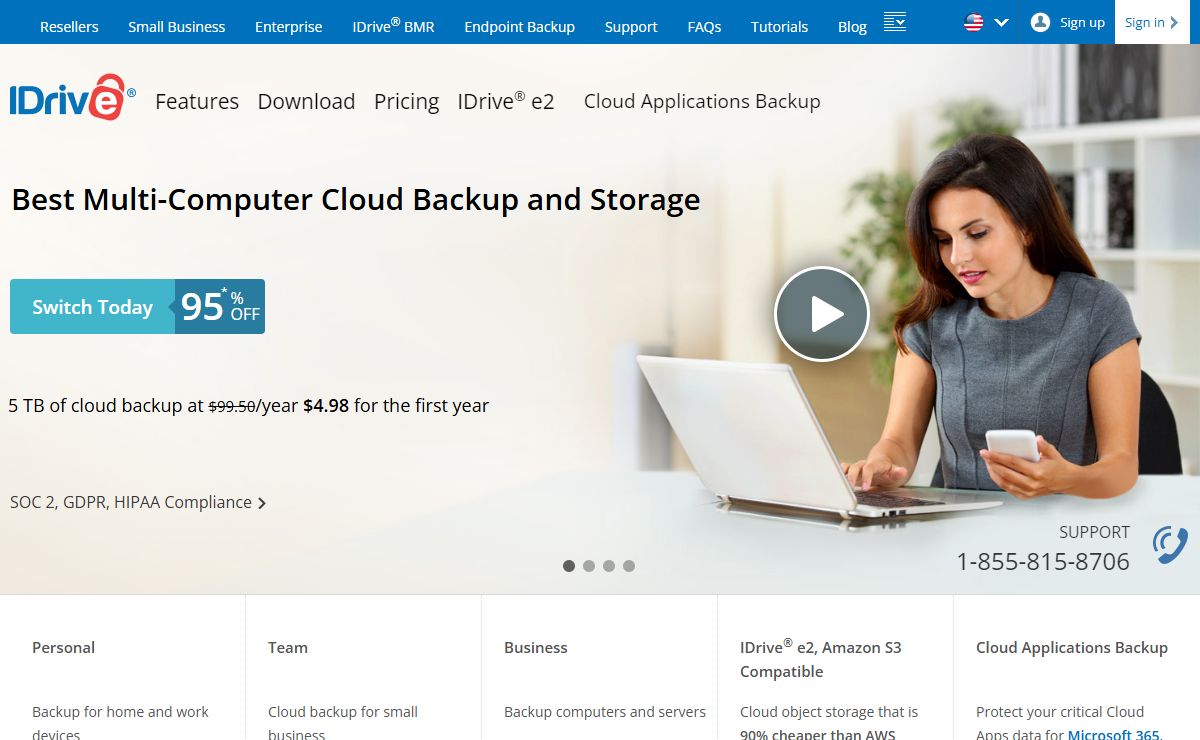Click the Sign up user avatar icon

[x=1040, y=22]
